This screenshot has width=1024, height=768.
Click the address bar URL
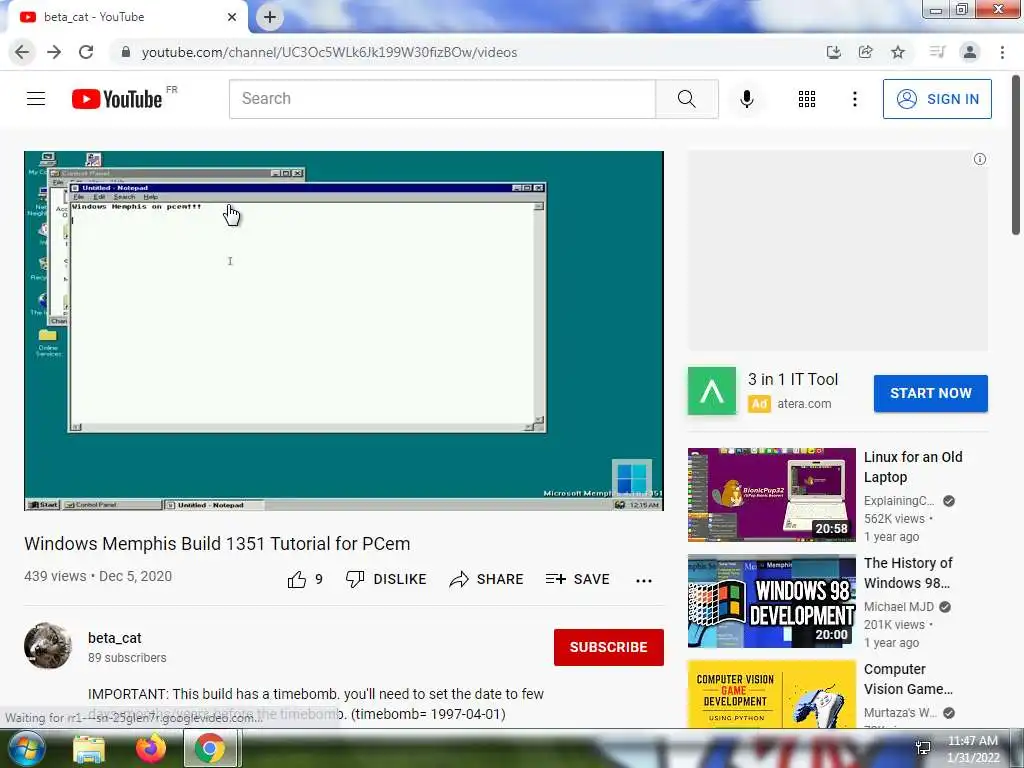[x=329, y=52]
